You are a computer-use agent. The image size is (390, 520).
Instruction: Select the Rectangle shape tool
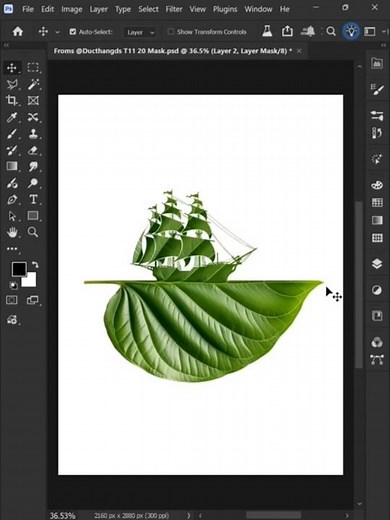[x=33, y=216]
